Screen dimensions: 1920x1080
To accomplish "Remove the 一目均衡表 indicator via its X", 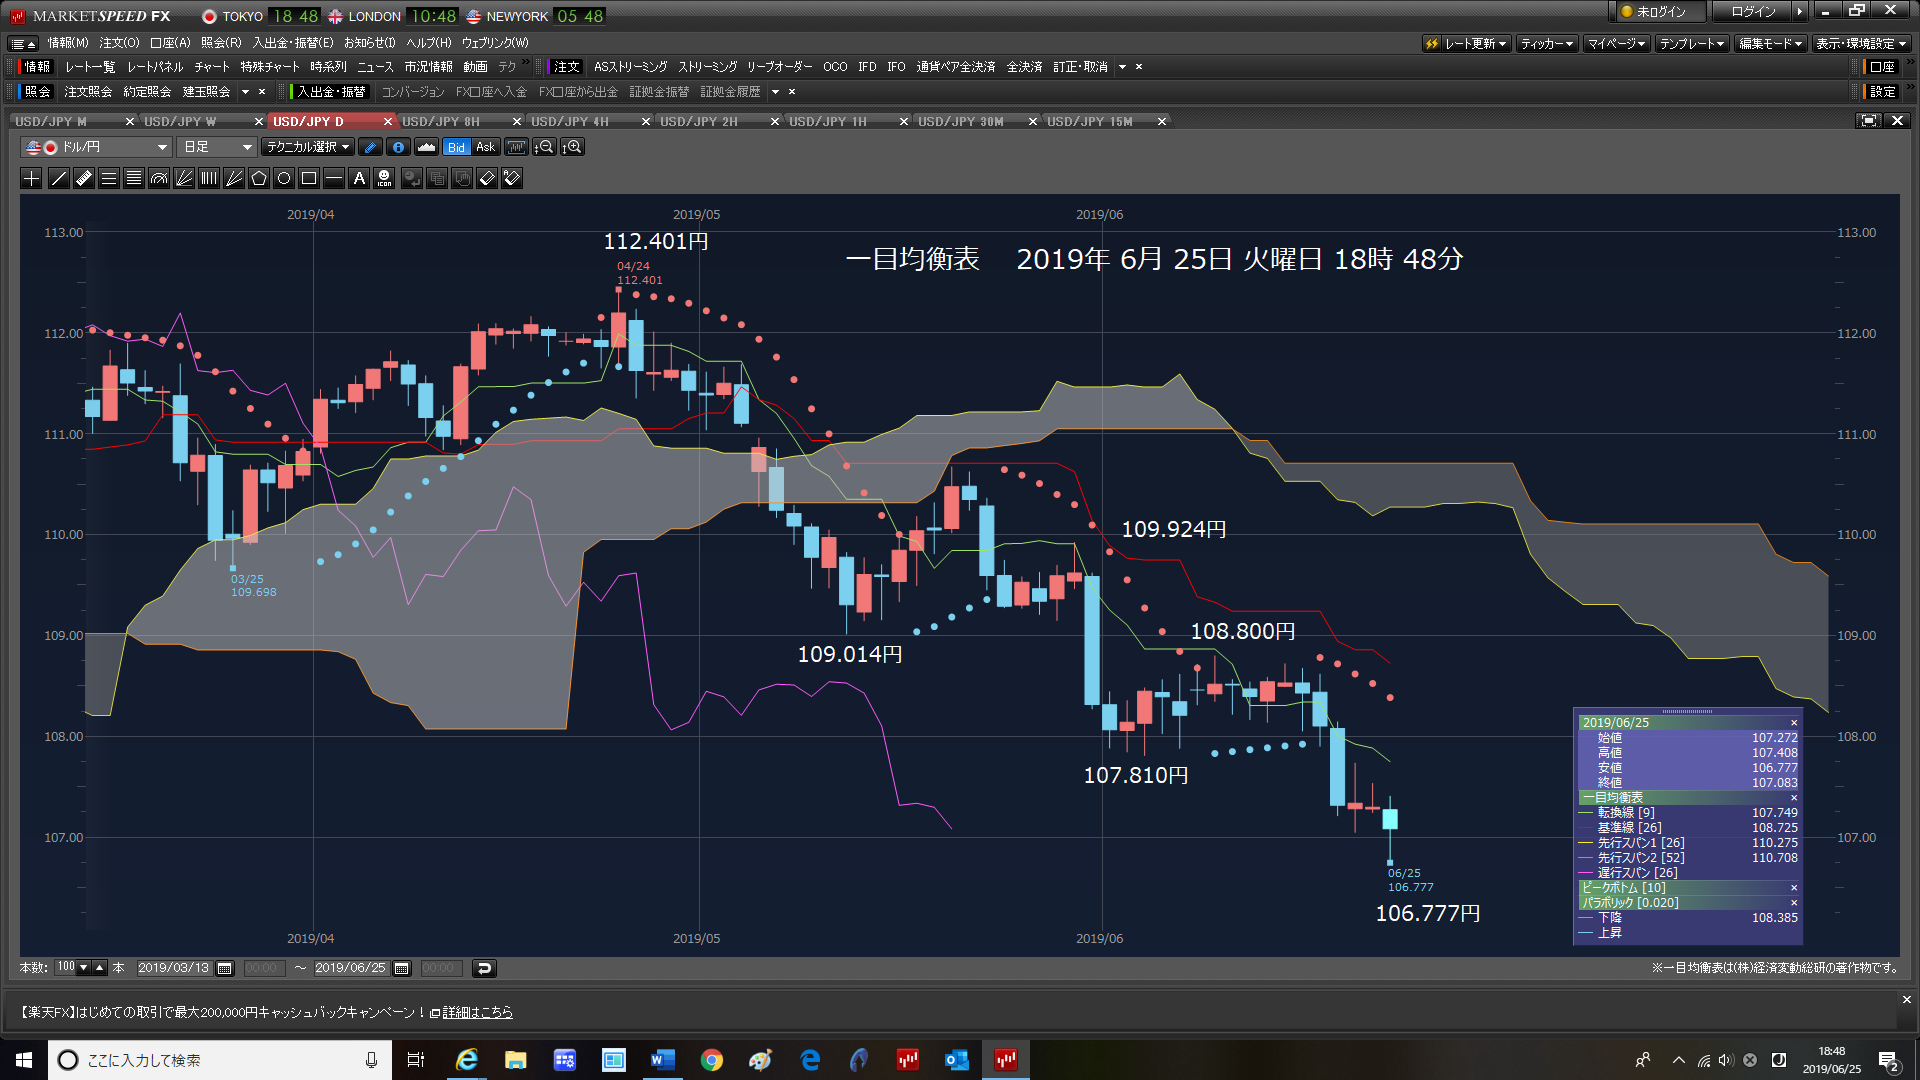I will (1793, 798).
